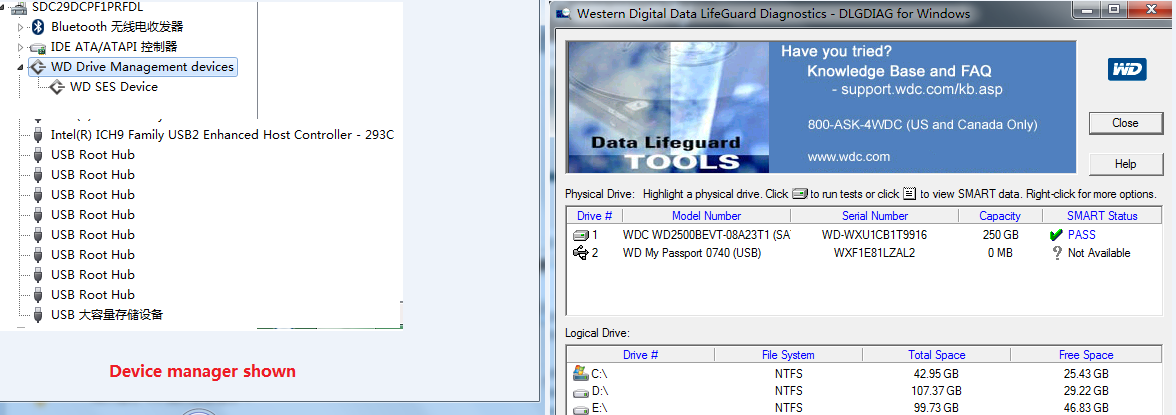Click the 250 GB capacity cell
Screen dimensions: 1176x415
pos(1000,235)
